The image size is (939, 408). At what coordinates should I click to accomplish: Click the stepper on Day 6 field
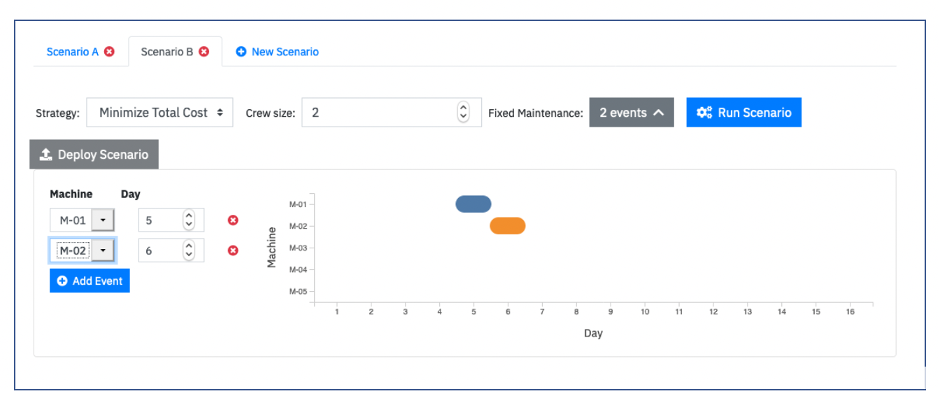(x=189, y=250)
